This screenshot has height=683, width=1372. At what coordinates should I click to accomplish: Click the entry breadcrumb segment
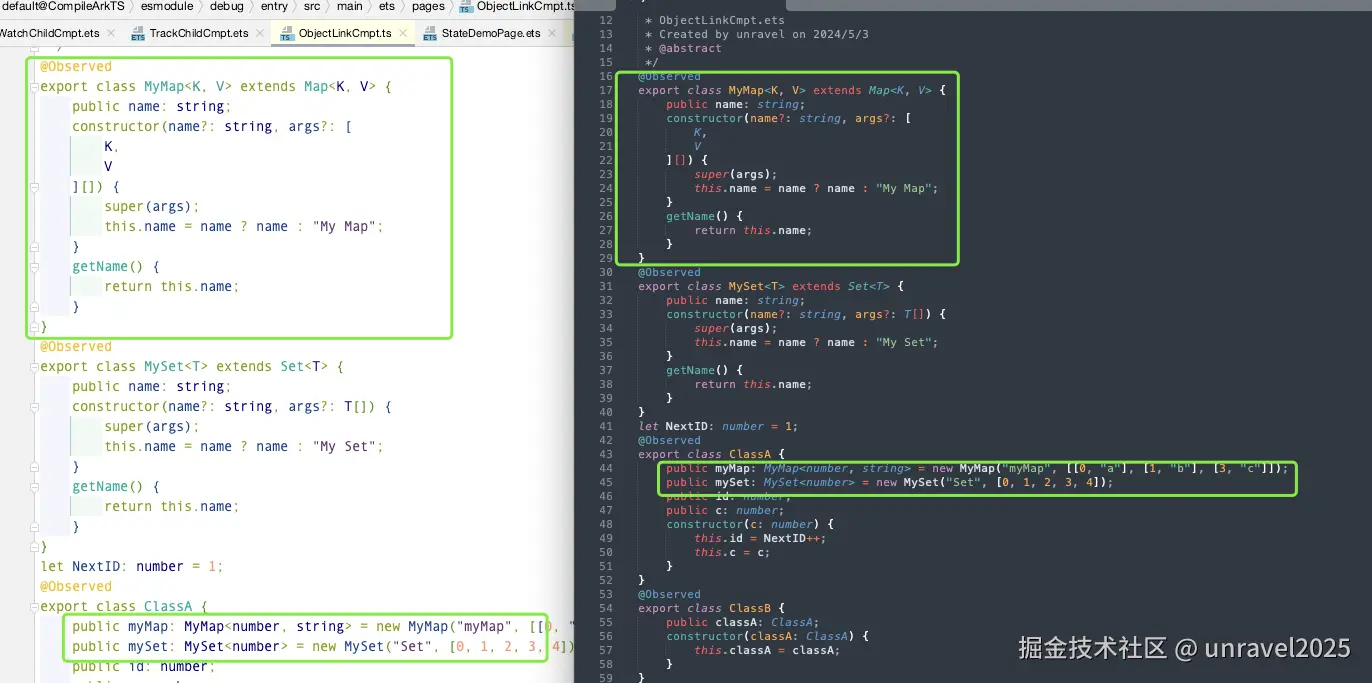click(x=274, y=6)
